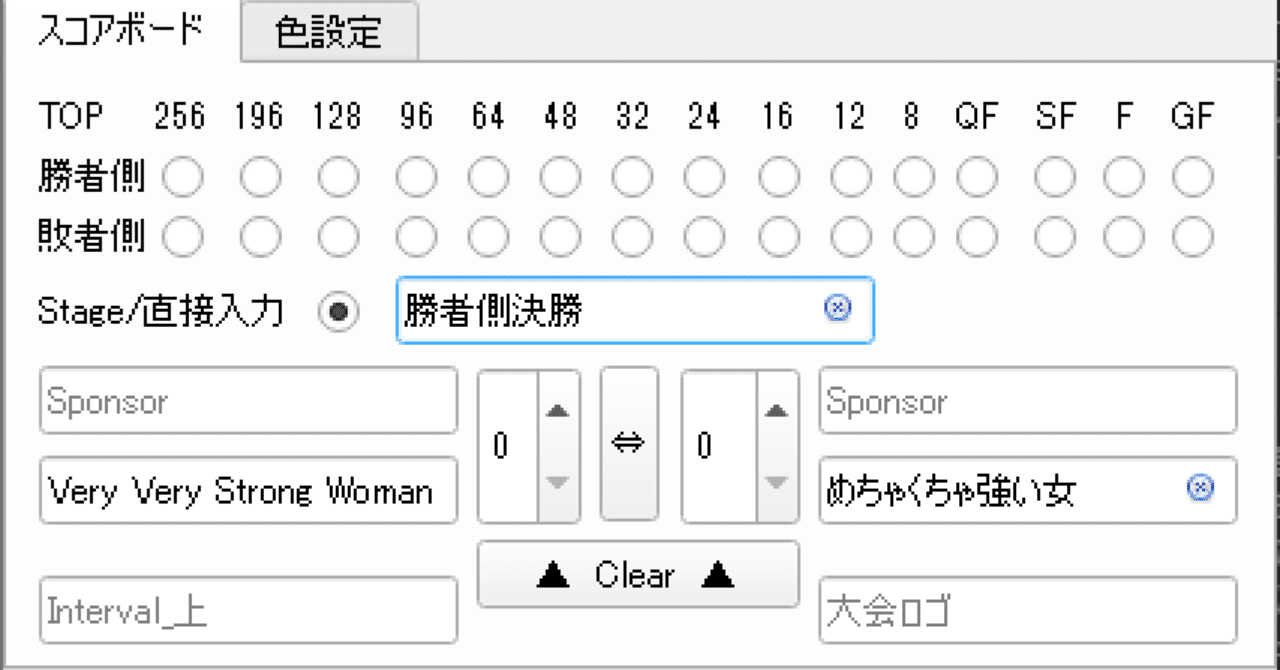Select 勝者側 radio button for GF
The height and width of the screenshot is (670, 1280).
point(1193,179)
